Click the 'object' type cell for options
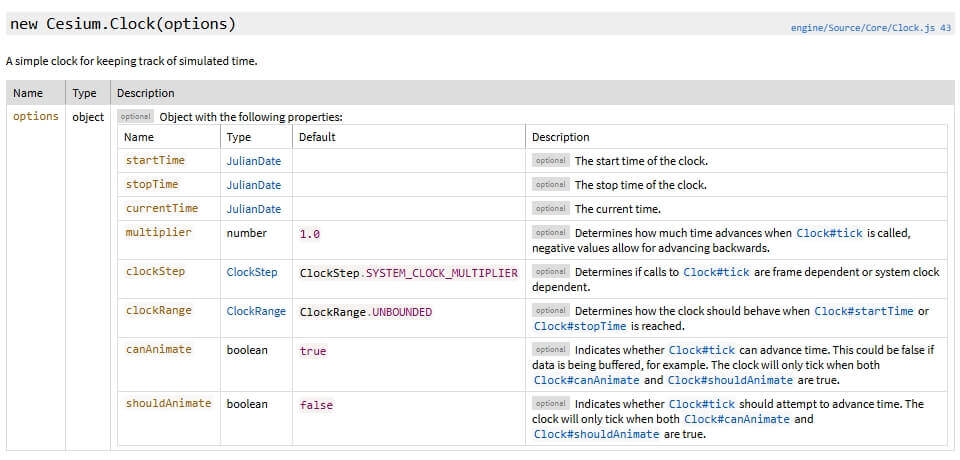The width and height of the screenshot is (960, 460). [88, 117]
